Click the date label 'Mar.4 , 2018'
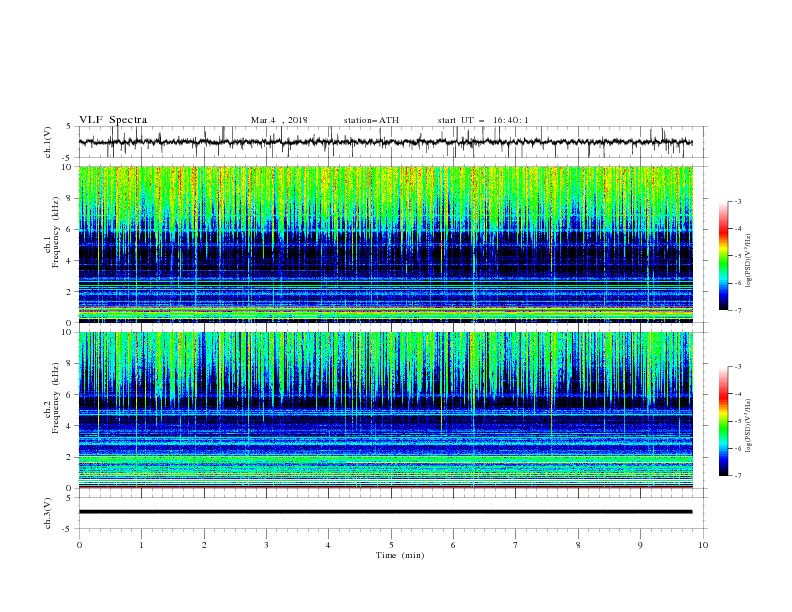792x612 pixels. click(x=279, y=120)
